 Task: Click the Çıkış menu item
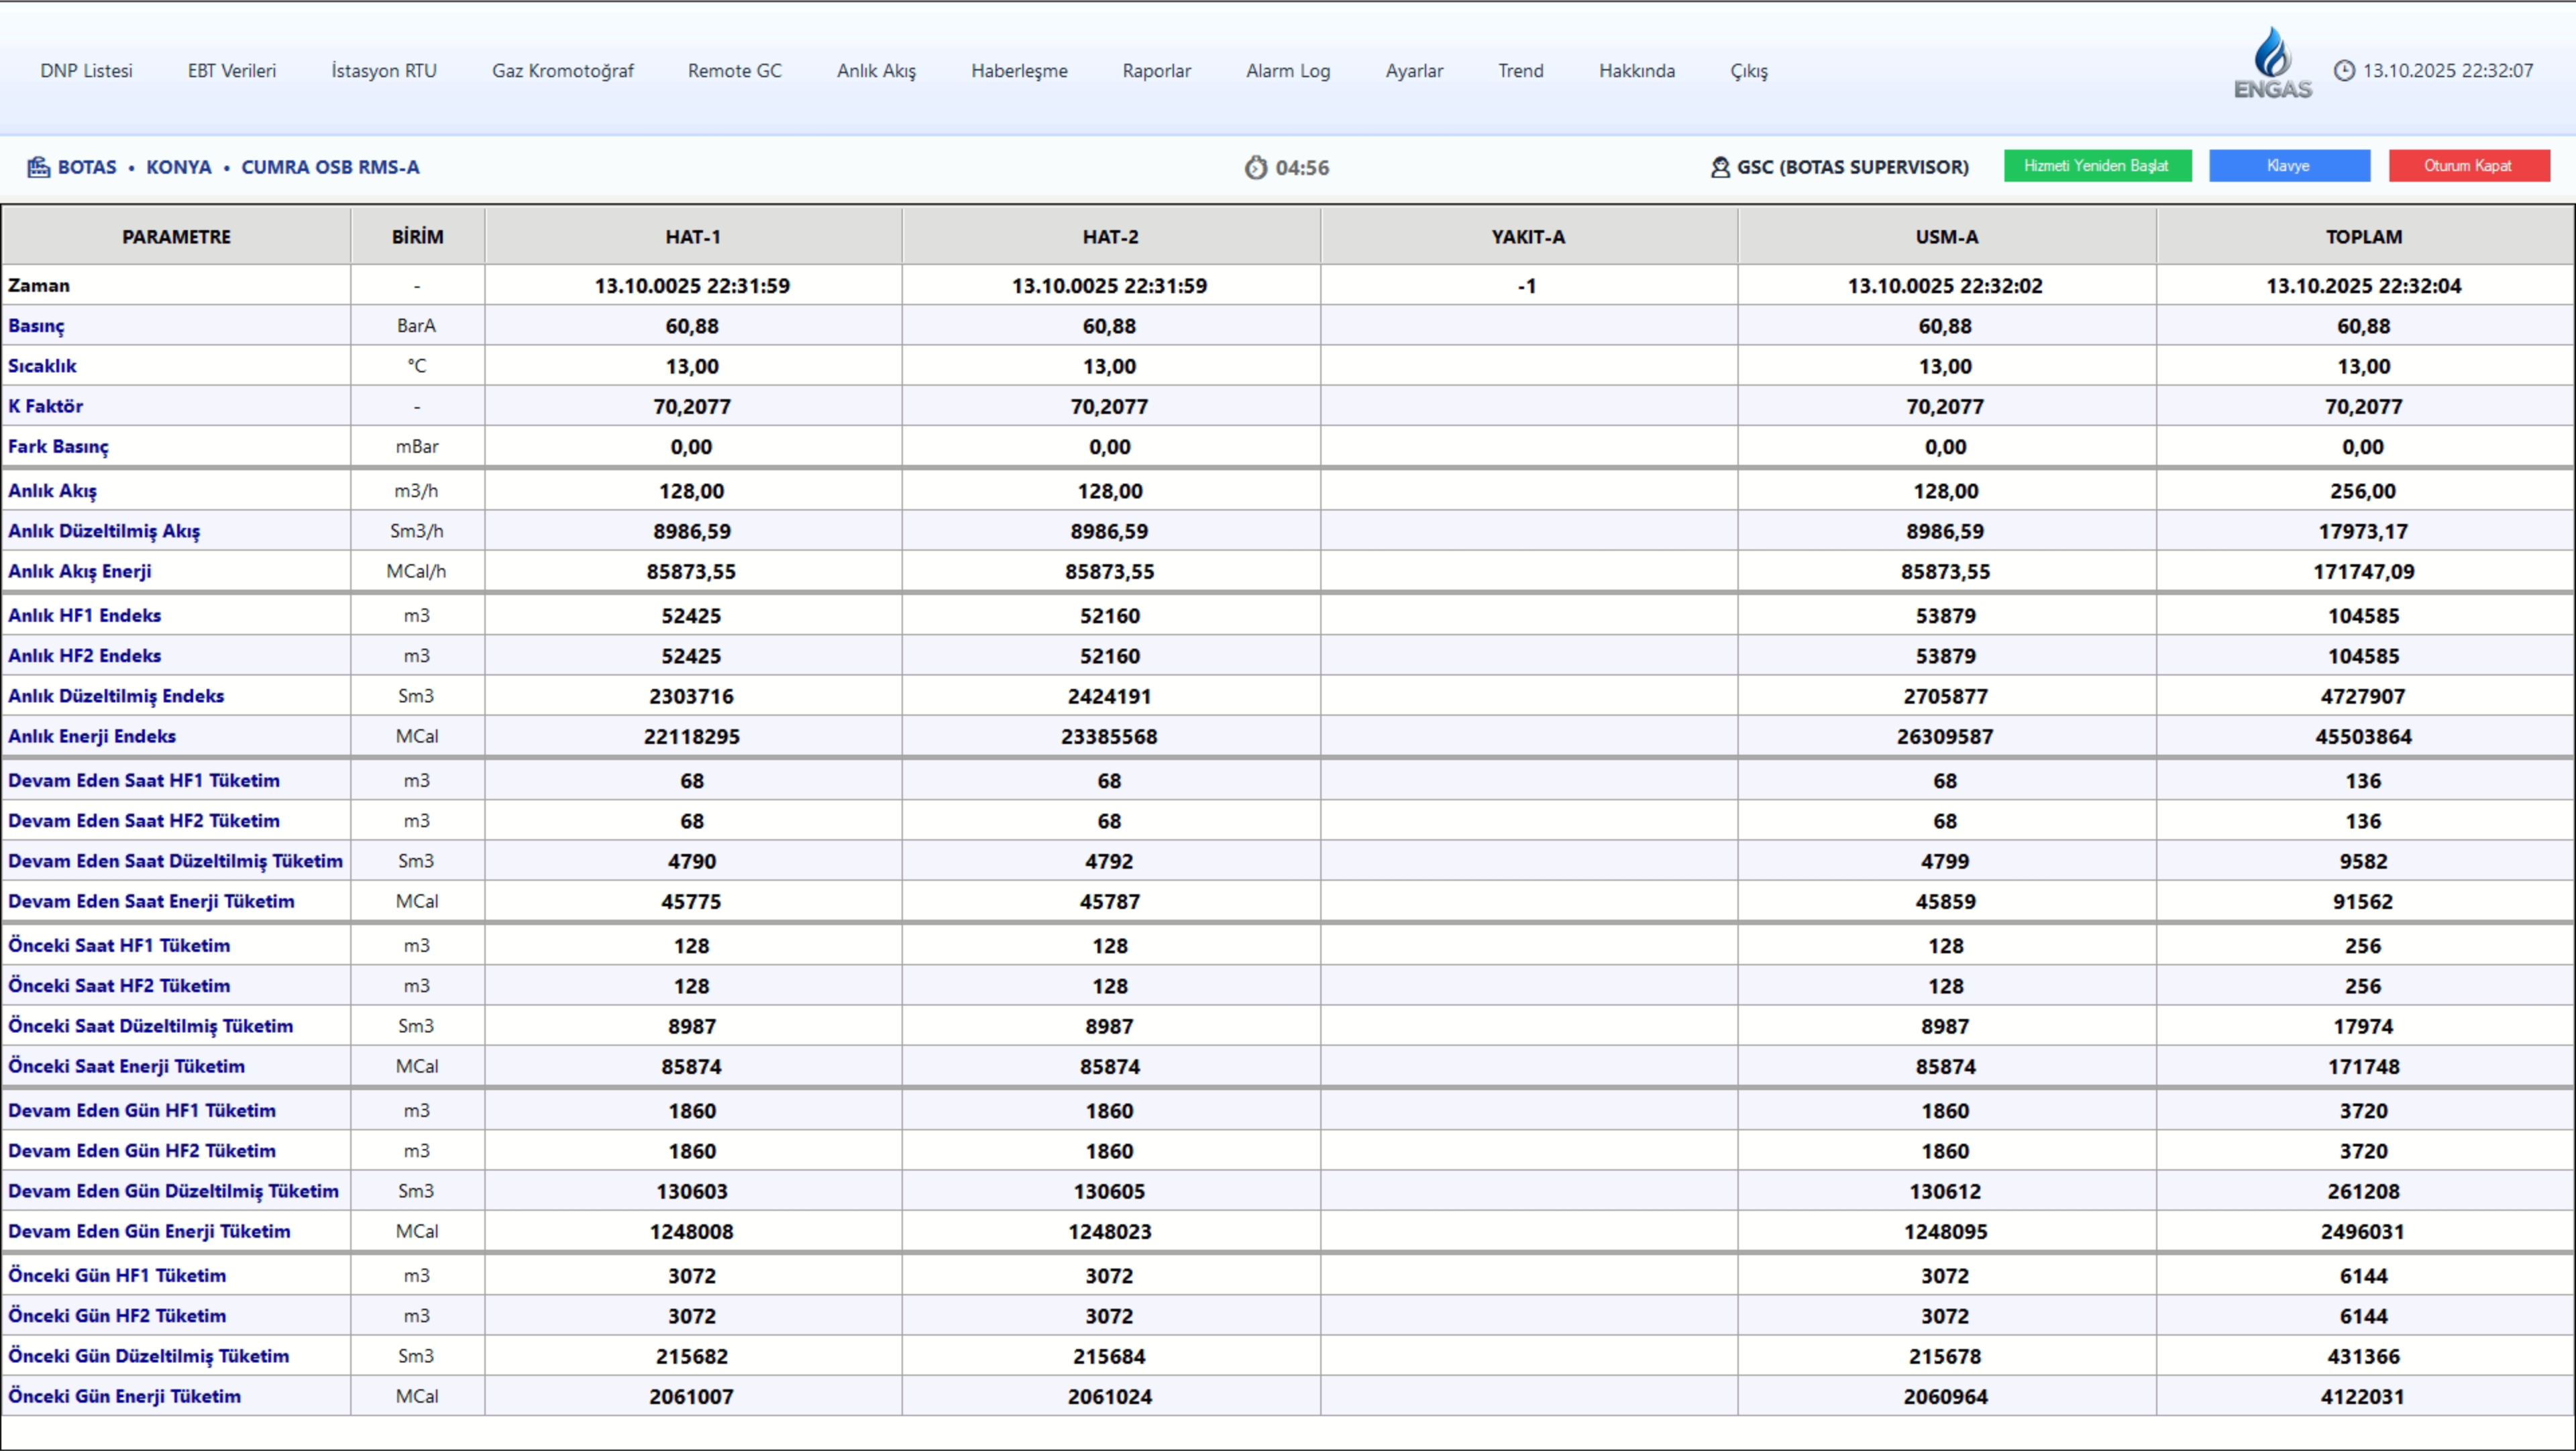[1749, 71]
